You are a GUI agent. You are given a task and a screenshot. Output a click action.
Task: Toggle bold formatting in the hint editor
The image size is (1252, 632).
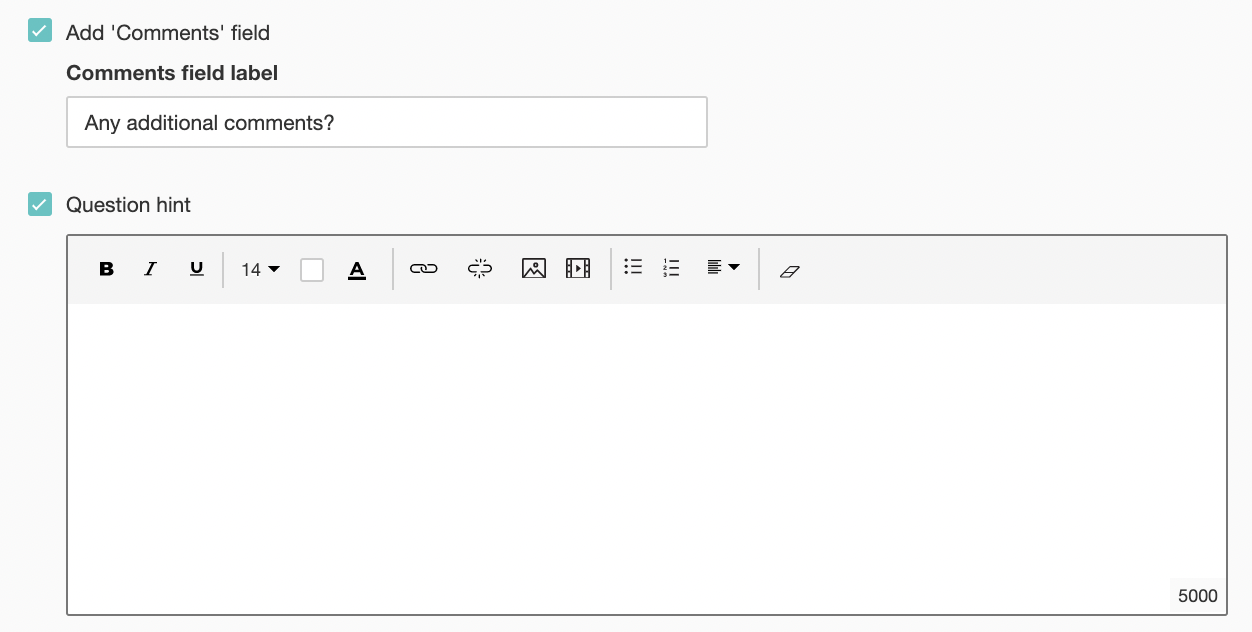point(107,269)
